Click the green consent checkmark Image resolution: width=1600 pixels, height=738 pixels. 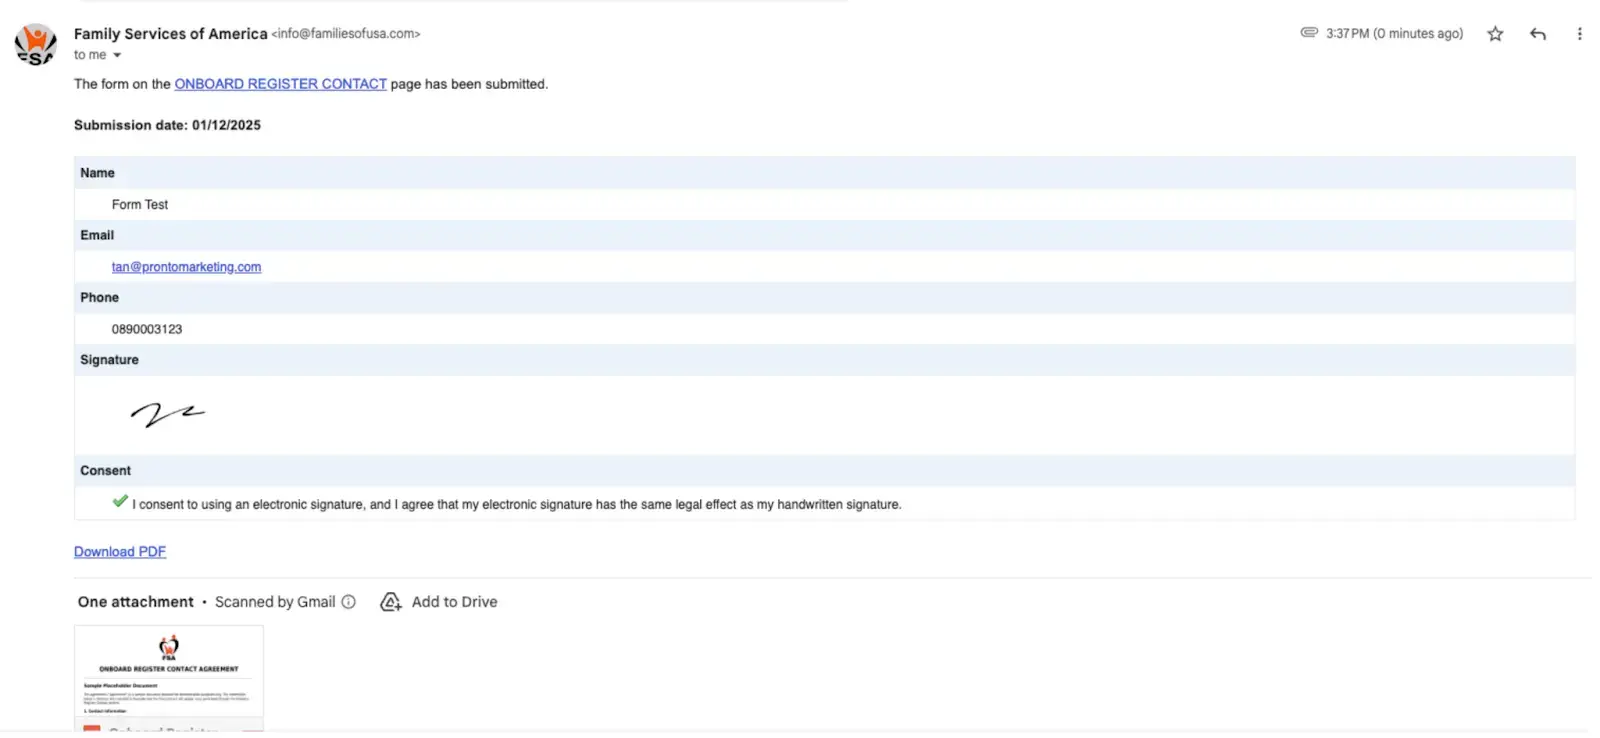coord(120,502)
